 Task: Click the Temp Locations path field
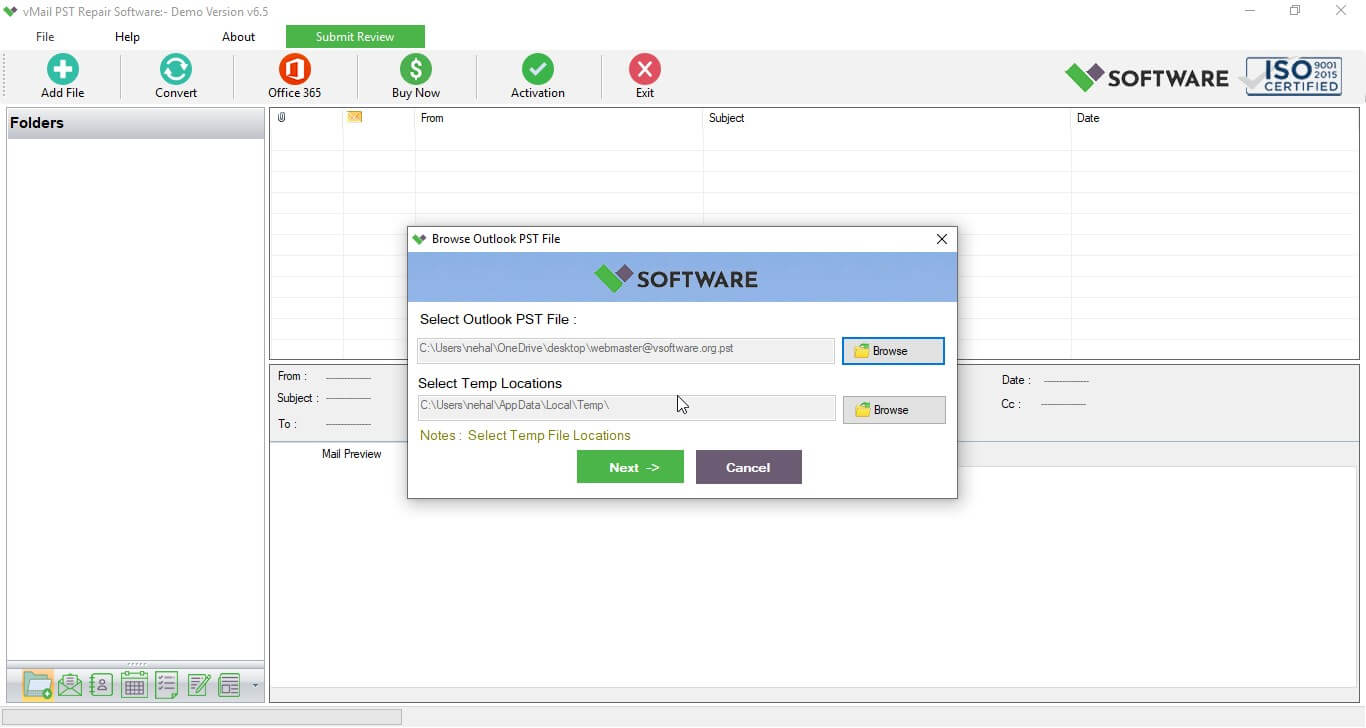coord(626,406)
